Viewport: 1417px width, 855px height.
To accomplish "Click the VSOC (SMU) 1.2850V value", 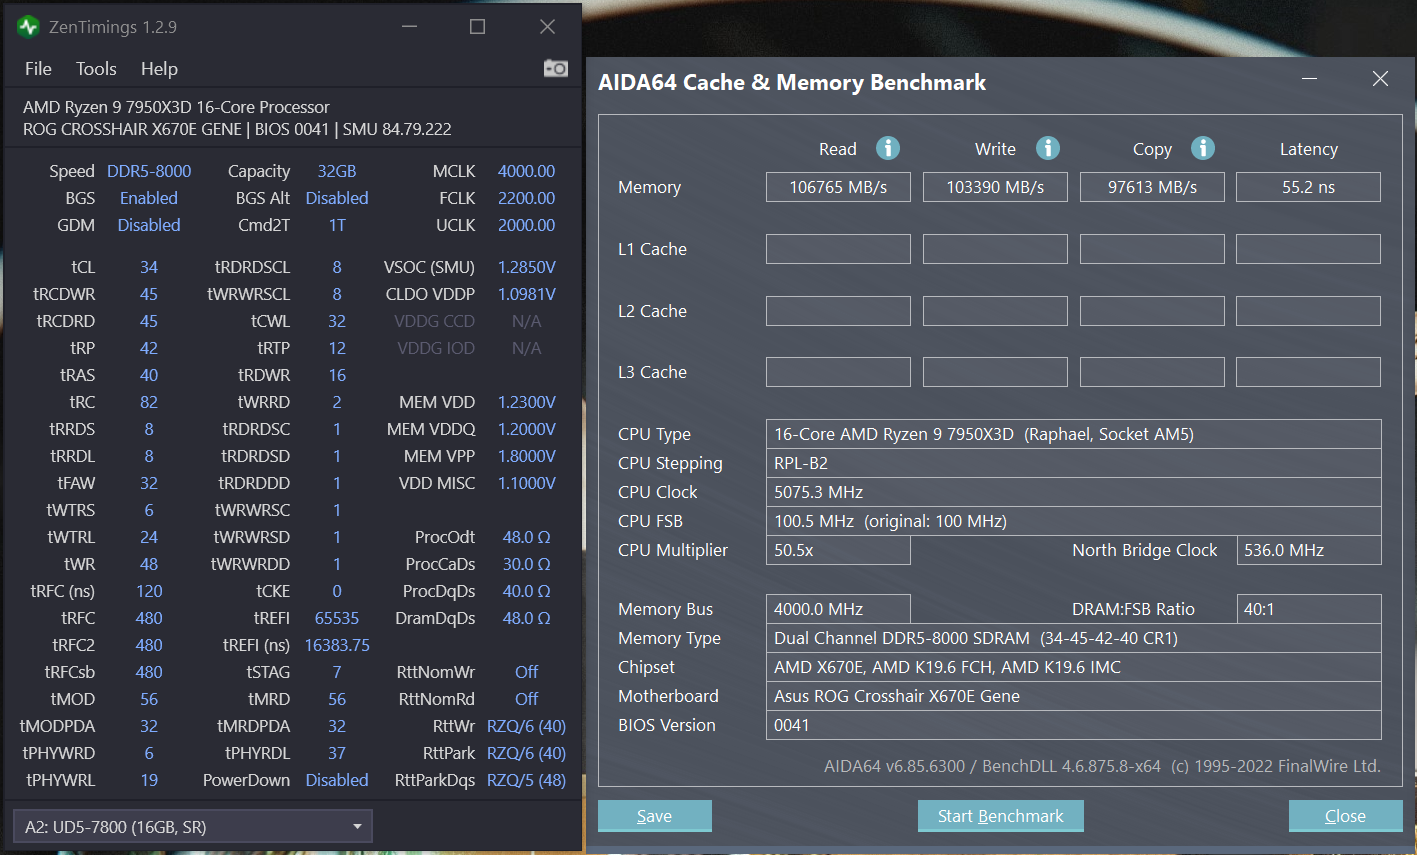I will (526, 267).
